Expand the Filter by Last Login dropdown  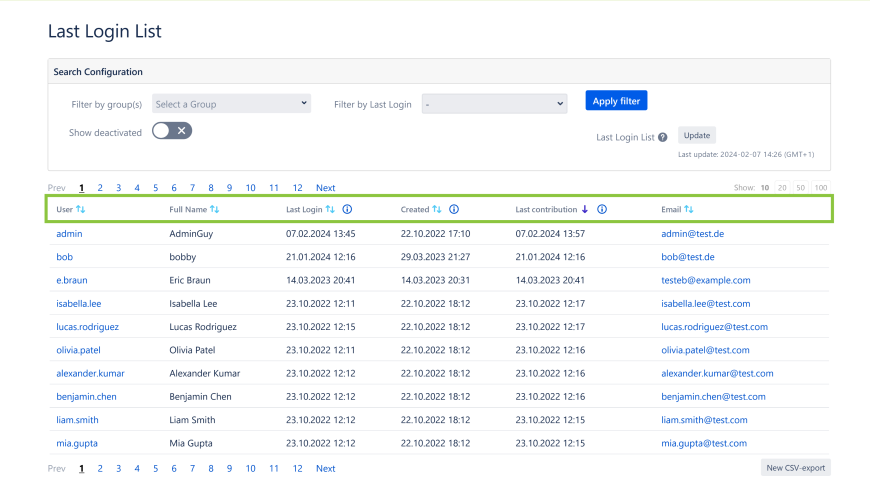tap(494, 104)
